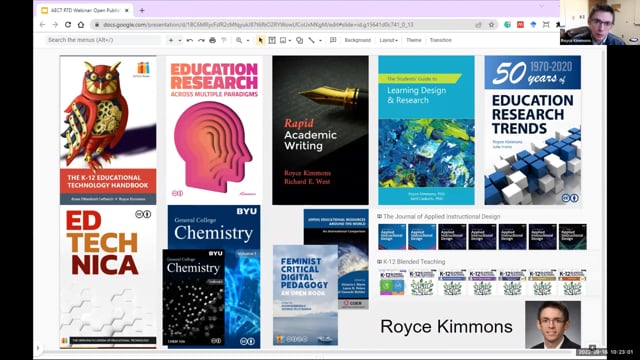The height and width of the screenshot is (360, 640).
Task: Click the presenter webcam video thumbnail
Action: click(600, 22)
